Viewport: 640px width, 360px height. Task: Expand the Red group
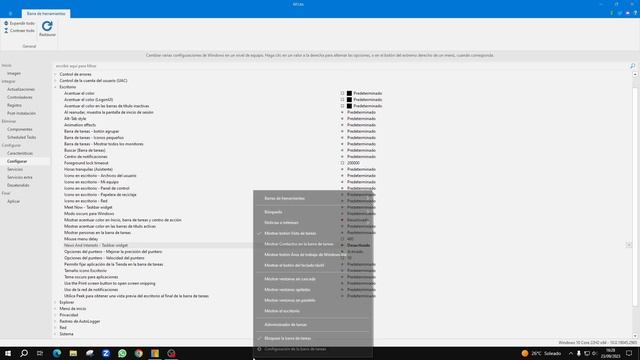[x=56, y=328]
